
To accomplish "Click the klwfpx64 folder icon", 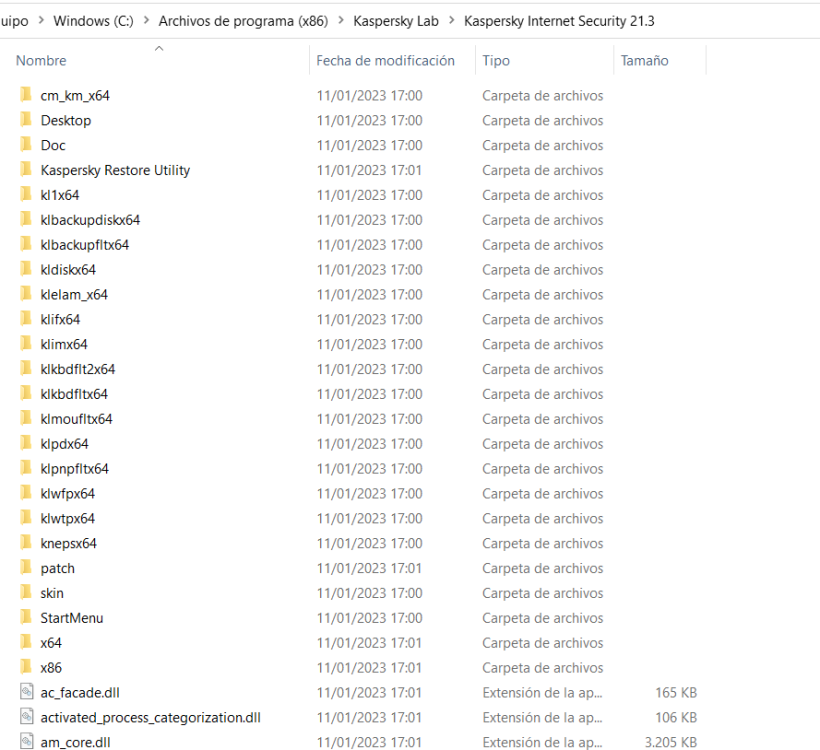I will (x=26, y=493).
